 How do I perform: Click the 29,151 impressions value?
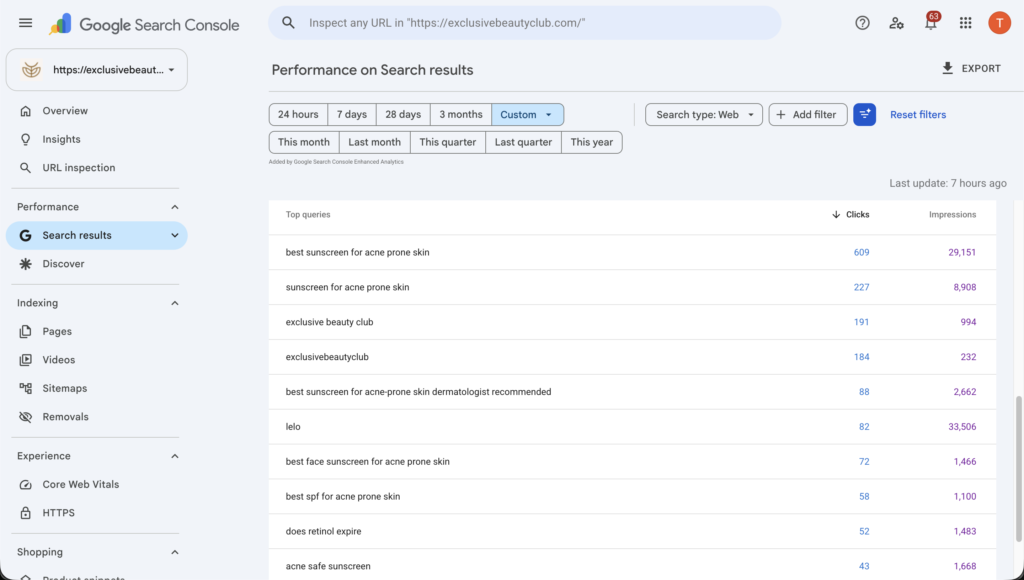click(962, 252)
